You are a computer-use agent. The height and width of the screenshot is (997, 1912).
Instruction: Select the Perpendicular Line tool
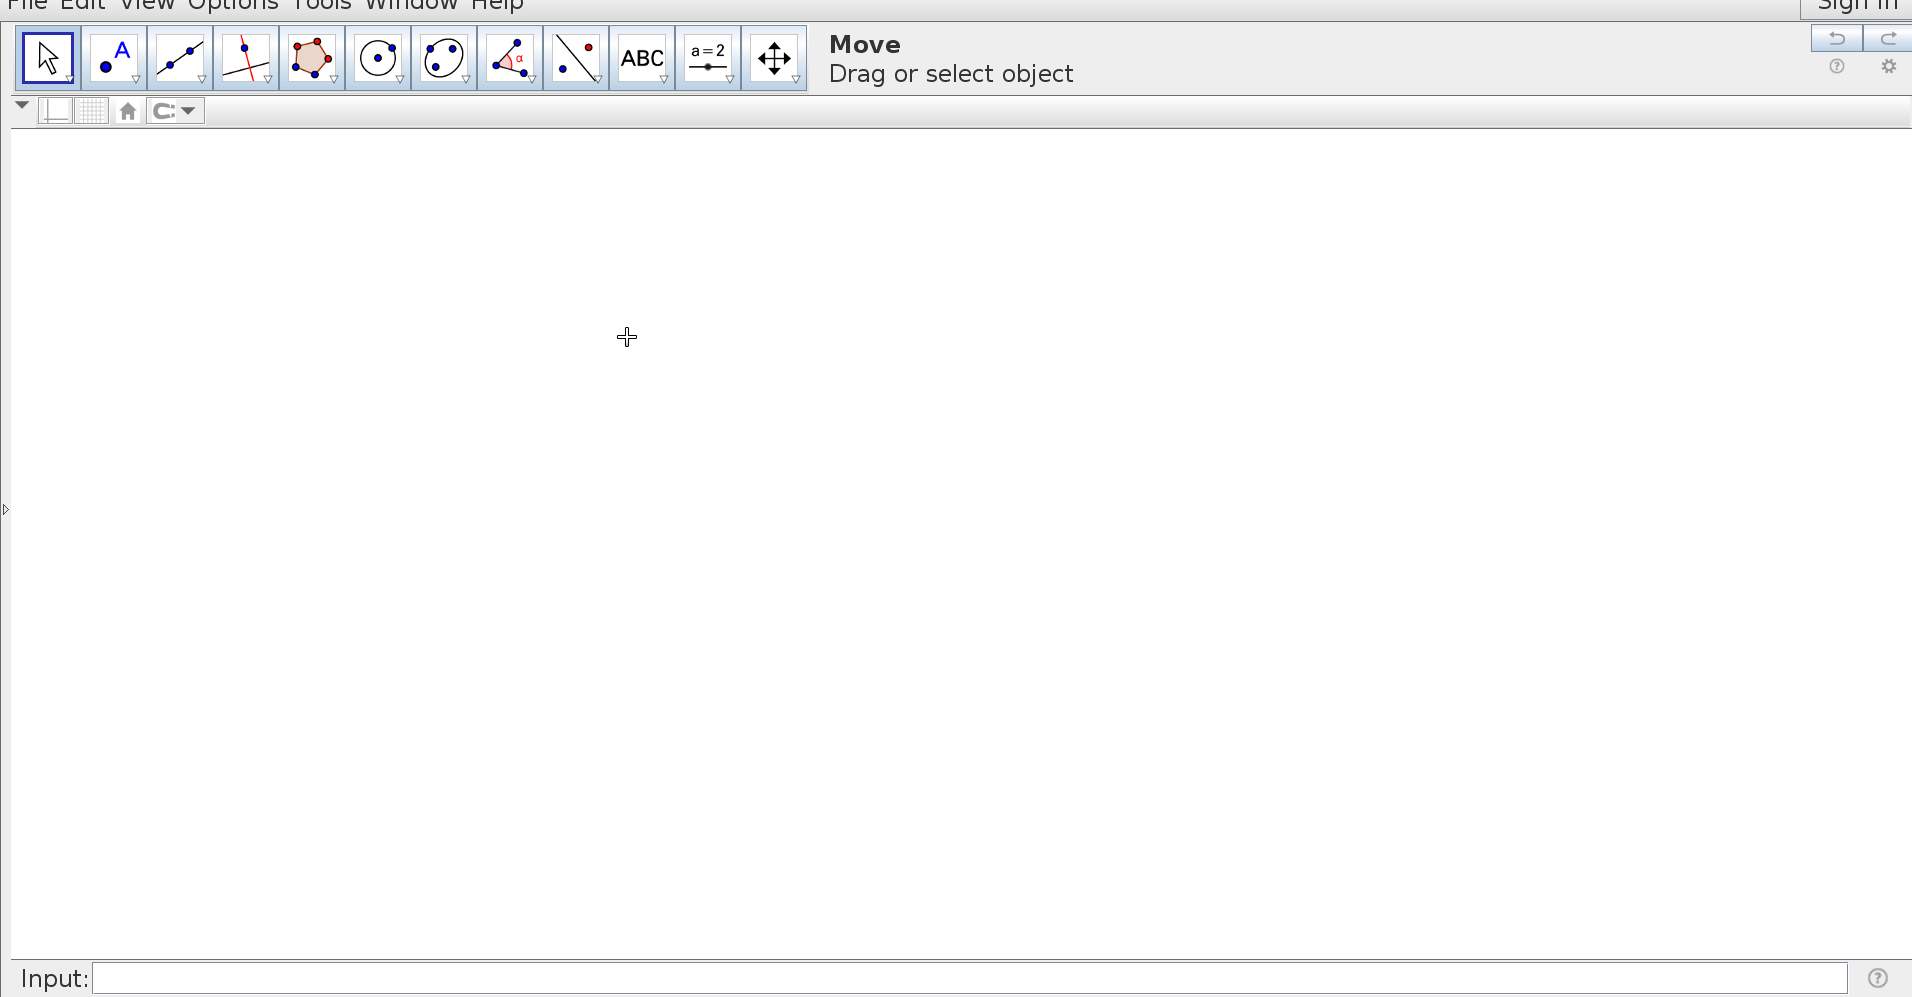pyautogui.click(x=246, y=58)
